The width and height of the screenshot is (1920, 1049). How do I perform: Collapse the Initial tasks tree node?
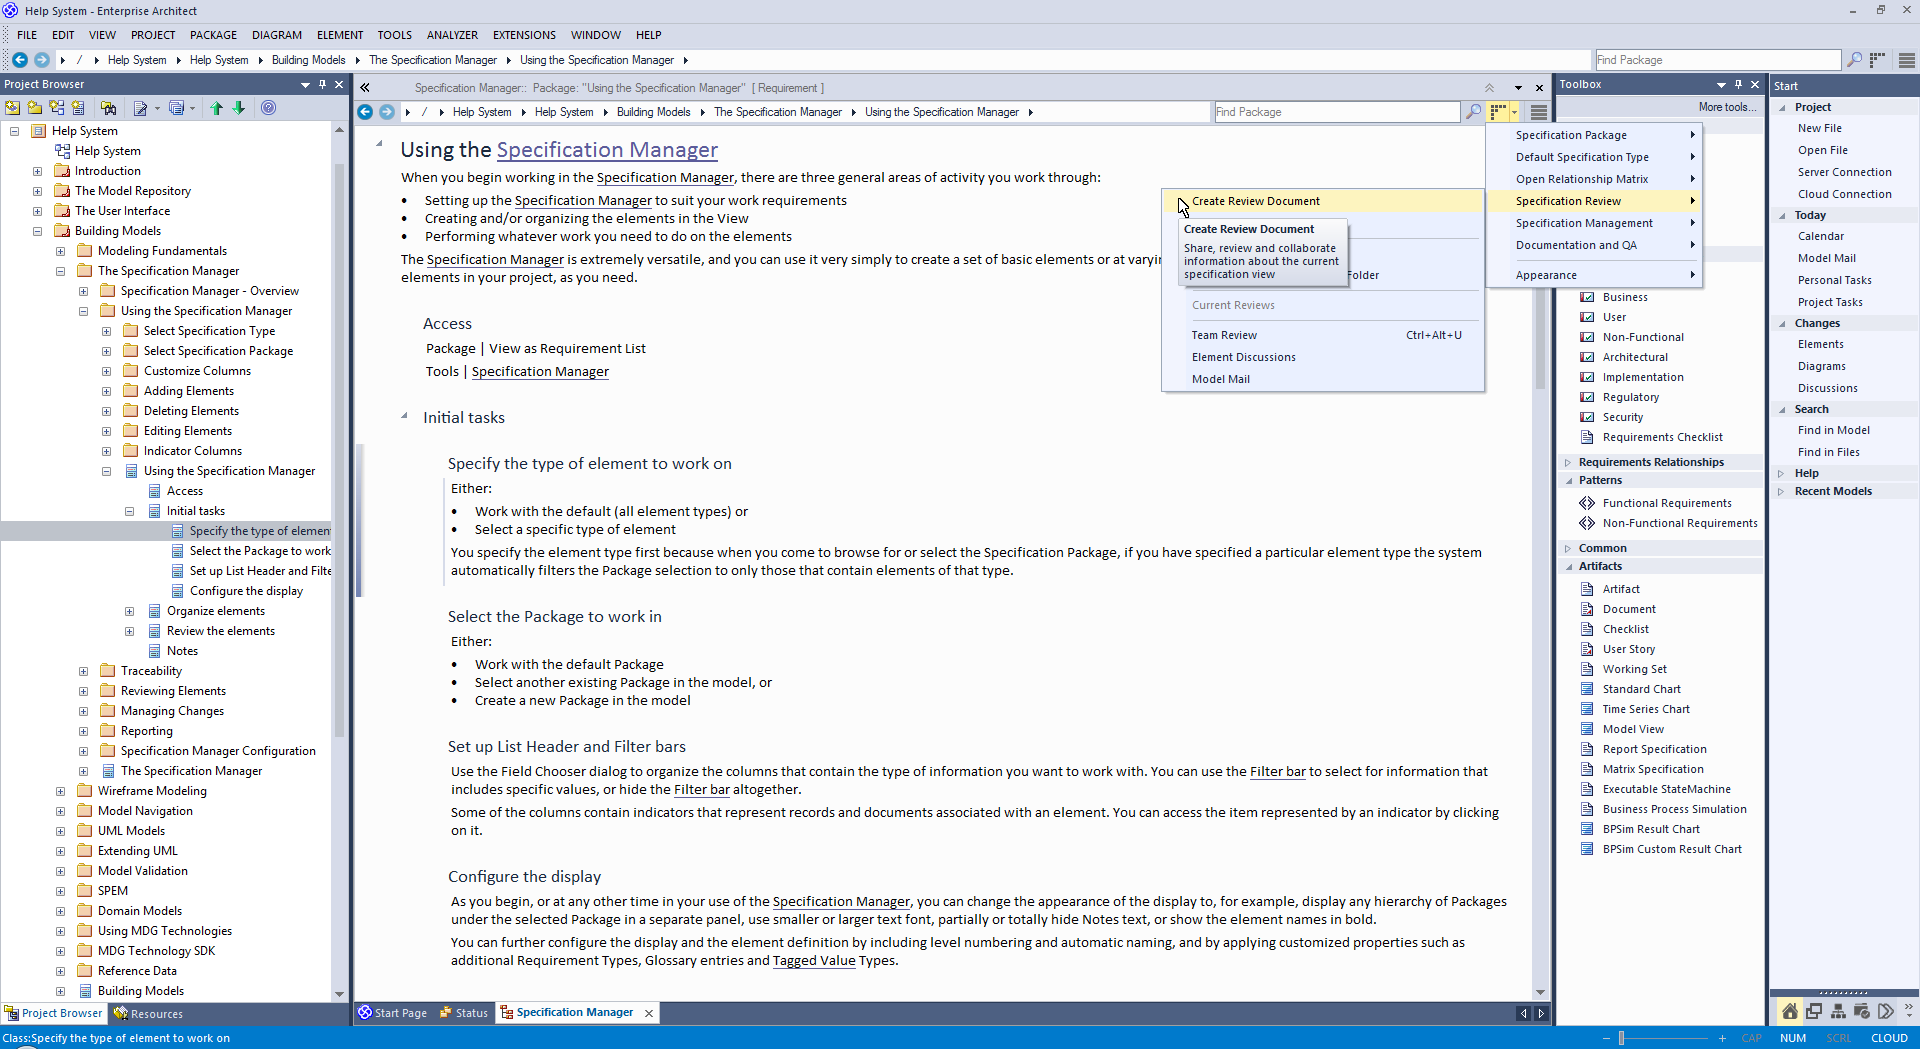click(x=130, y=511)
